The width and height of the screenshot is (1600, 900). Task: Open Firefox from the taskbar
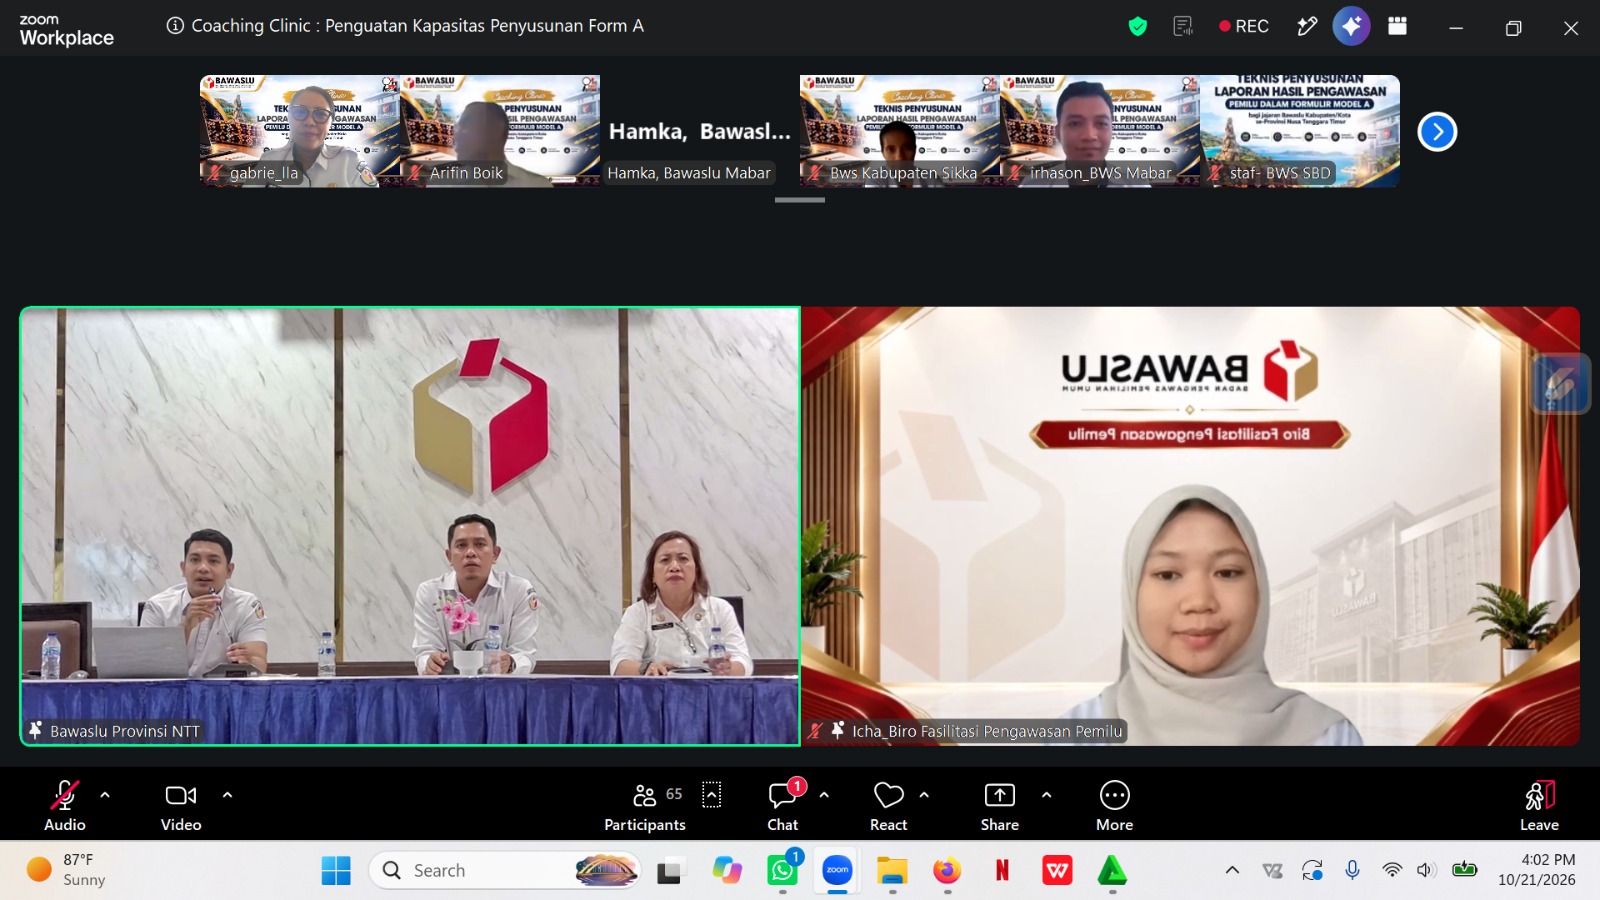[x=947, y=871]
